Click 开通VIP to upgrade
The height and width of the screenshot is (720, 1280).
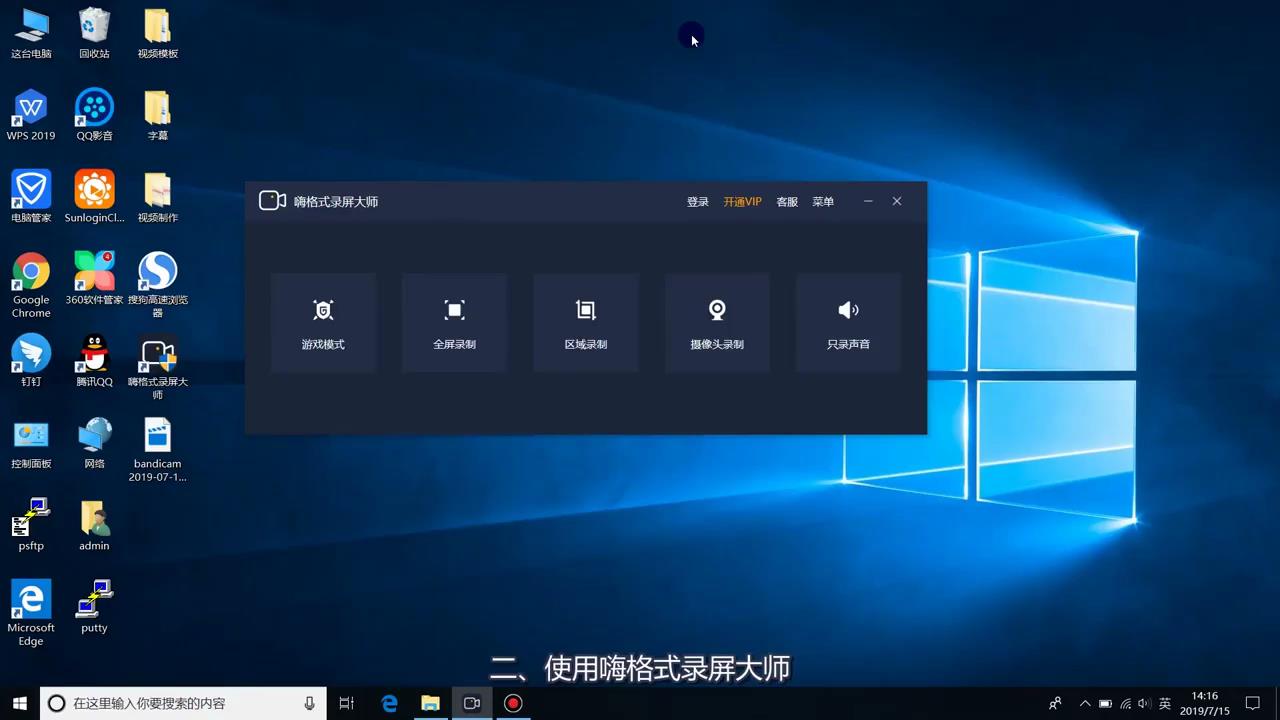coord(743,202)
